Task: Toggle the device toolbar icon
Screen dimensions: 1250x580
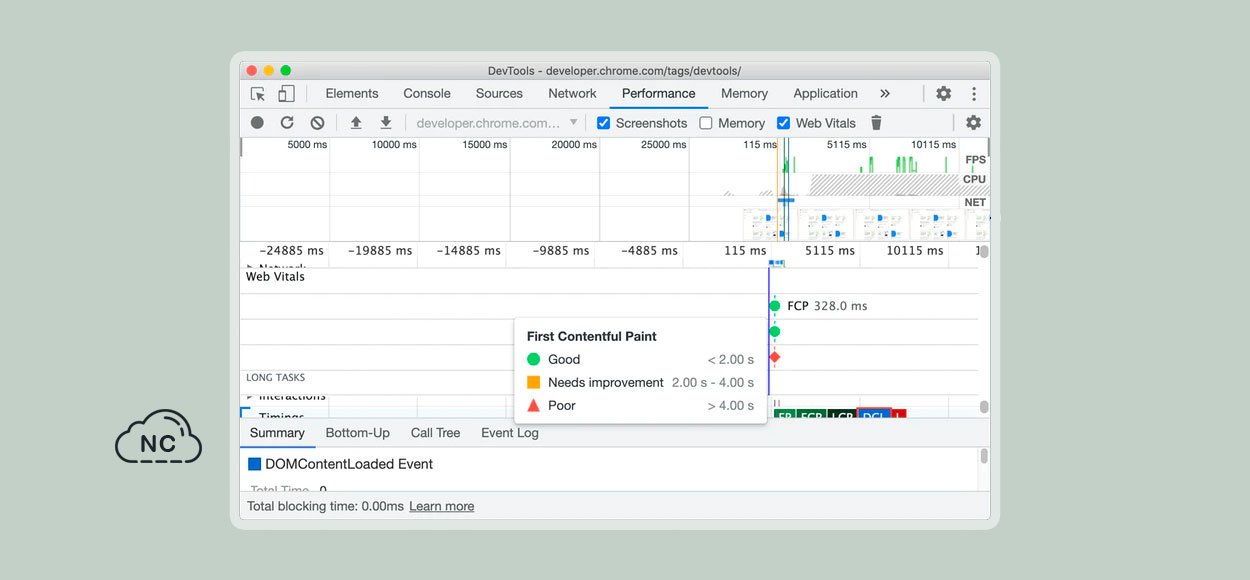Action: (286, 94)
